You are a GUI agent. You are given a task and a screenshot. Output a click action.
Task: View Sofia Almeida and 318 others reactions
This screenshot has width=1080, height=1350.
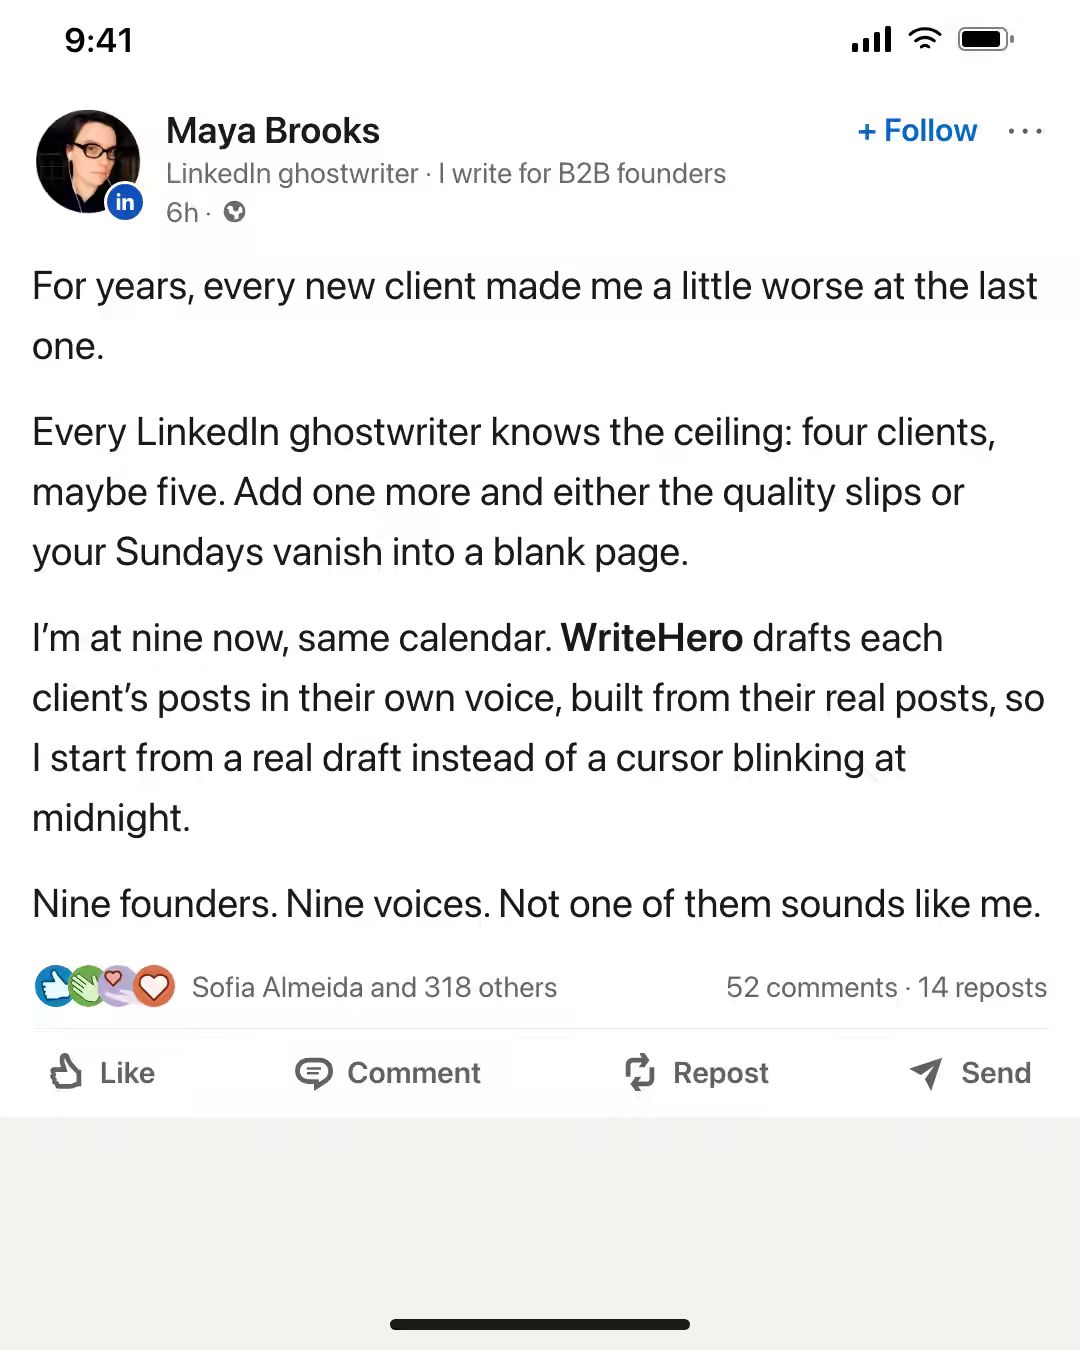(x=374, y=987)
